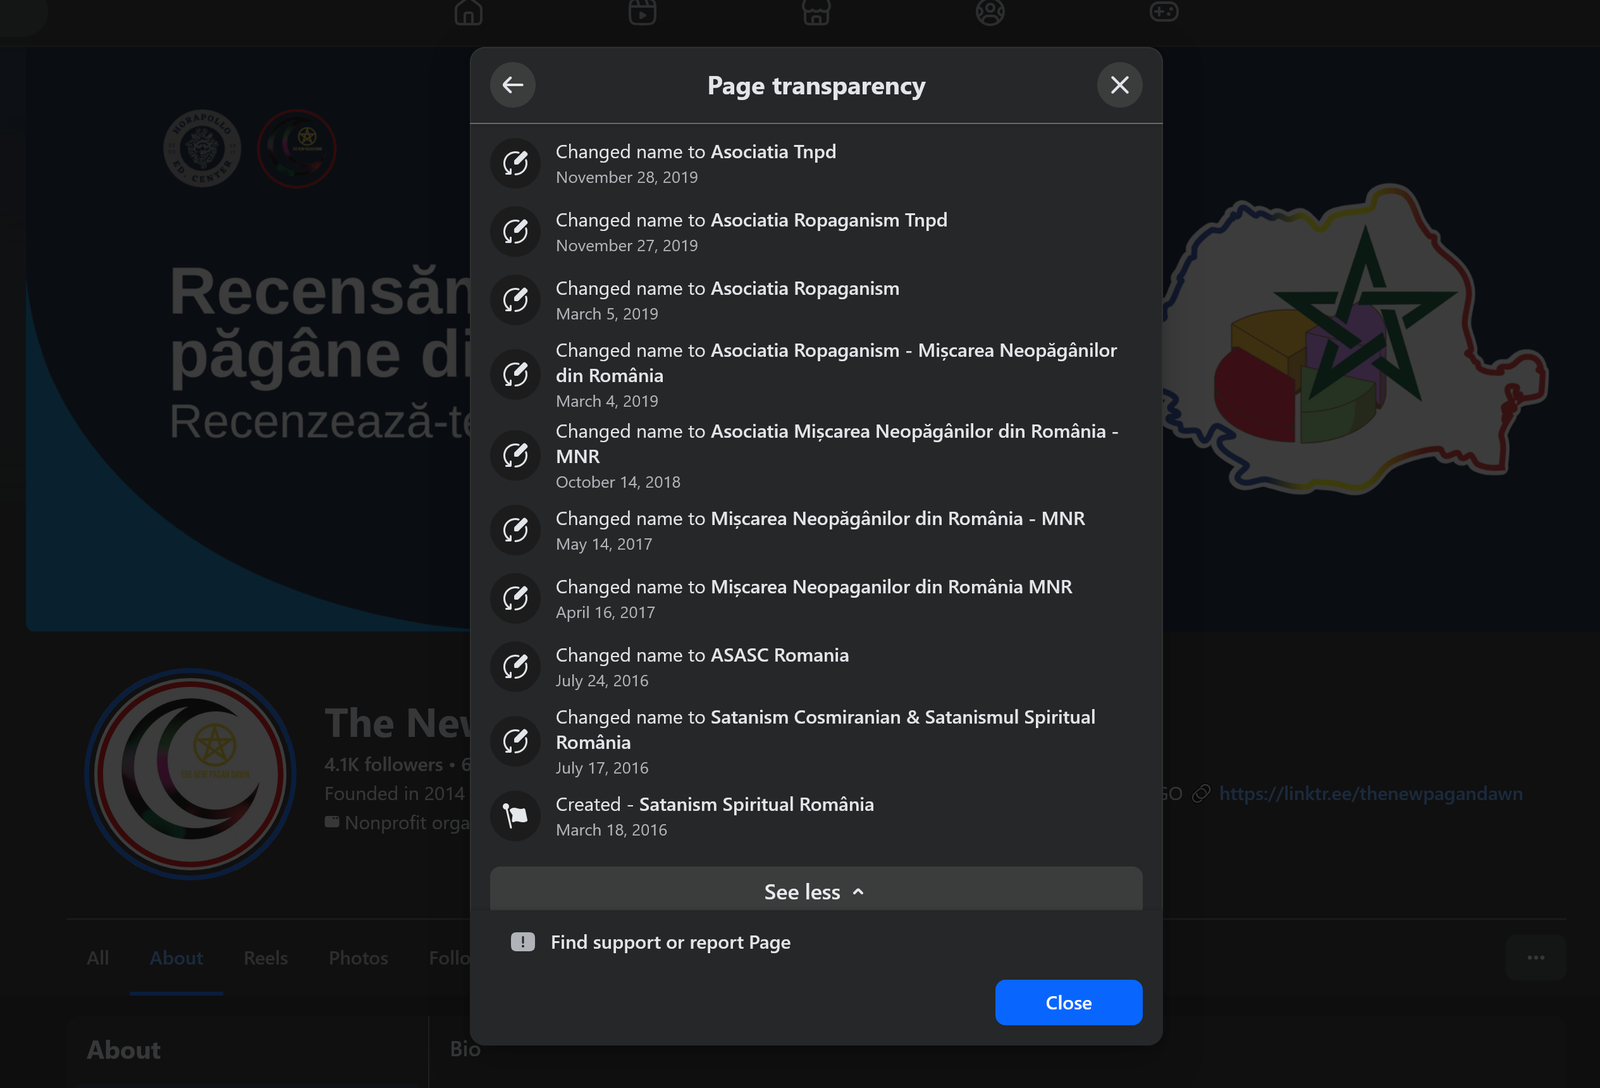Open the Gaming icon in top navigation
The width and height of the screenshot is (1600, 1088).
point(1164,12)
